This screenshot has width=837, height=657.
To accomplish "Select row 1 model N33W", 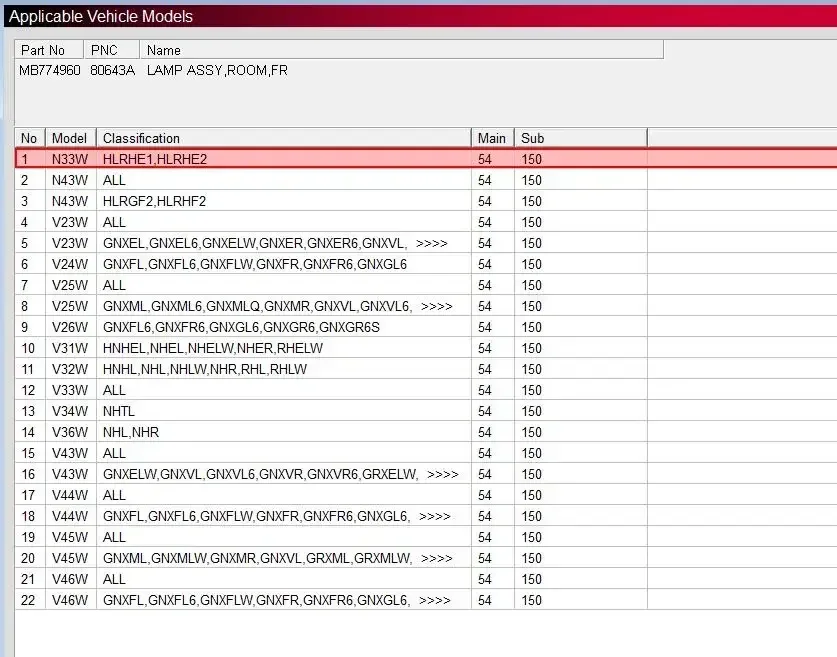I will click(x=70, y=159).
